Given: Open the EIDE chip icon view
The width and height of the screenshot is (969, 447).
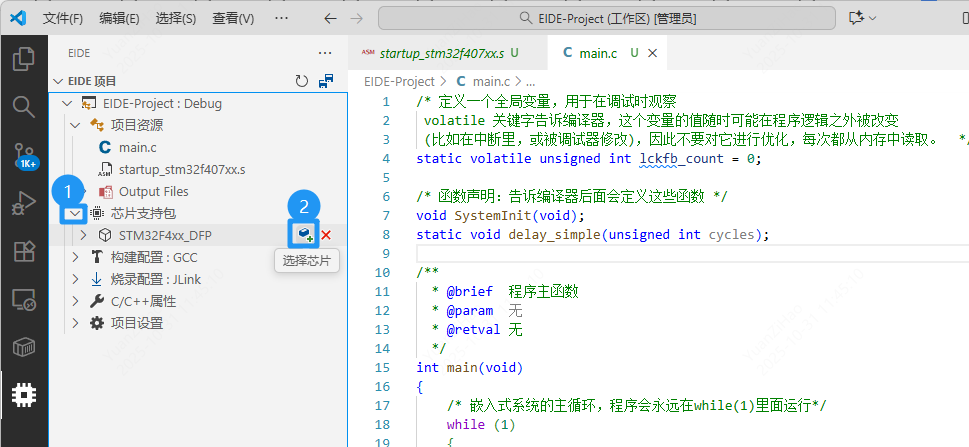Looking at the screenshot, I should 23,393.
